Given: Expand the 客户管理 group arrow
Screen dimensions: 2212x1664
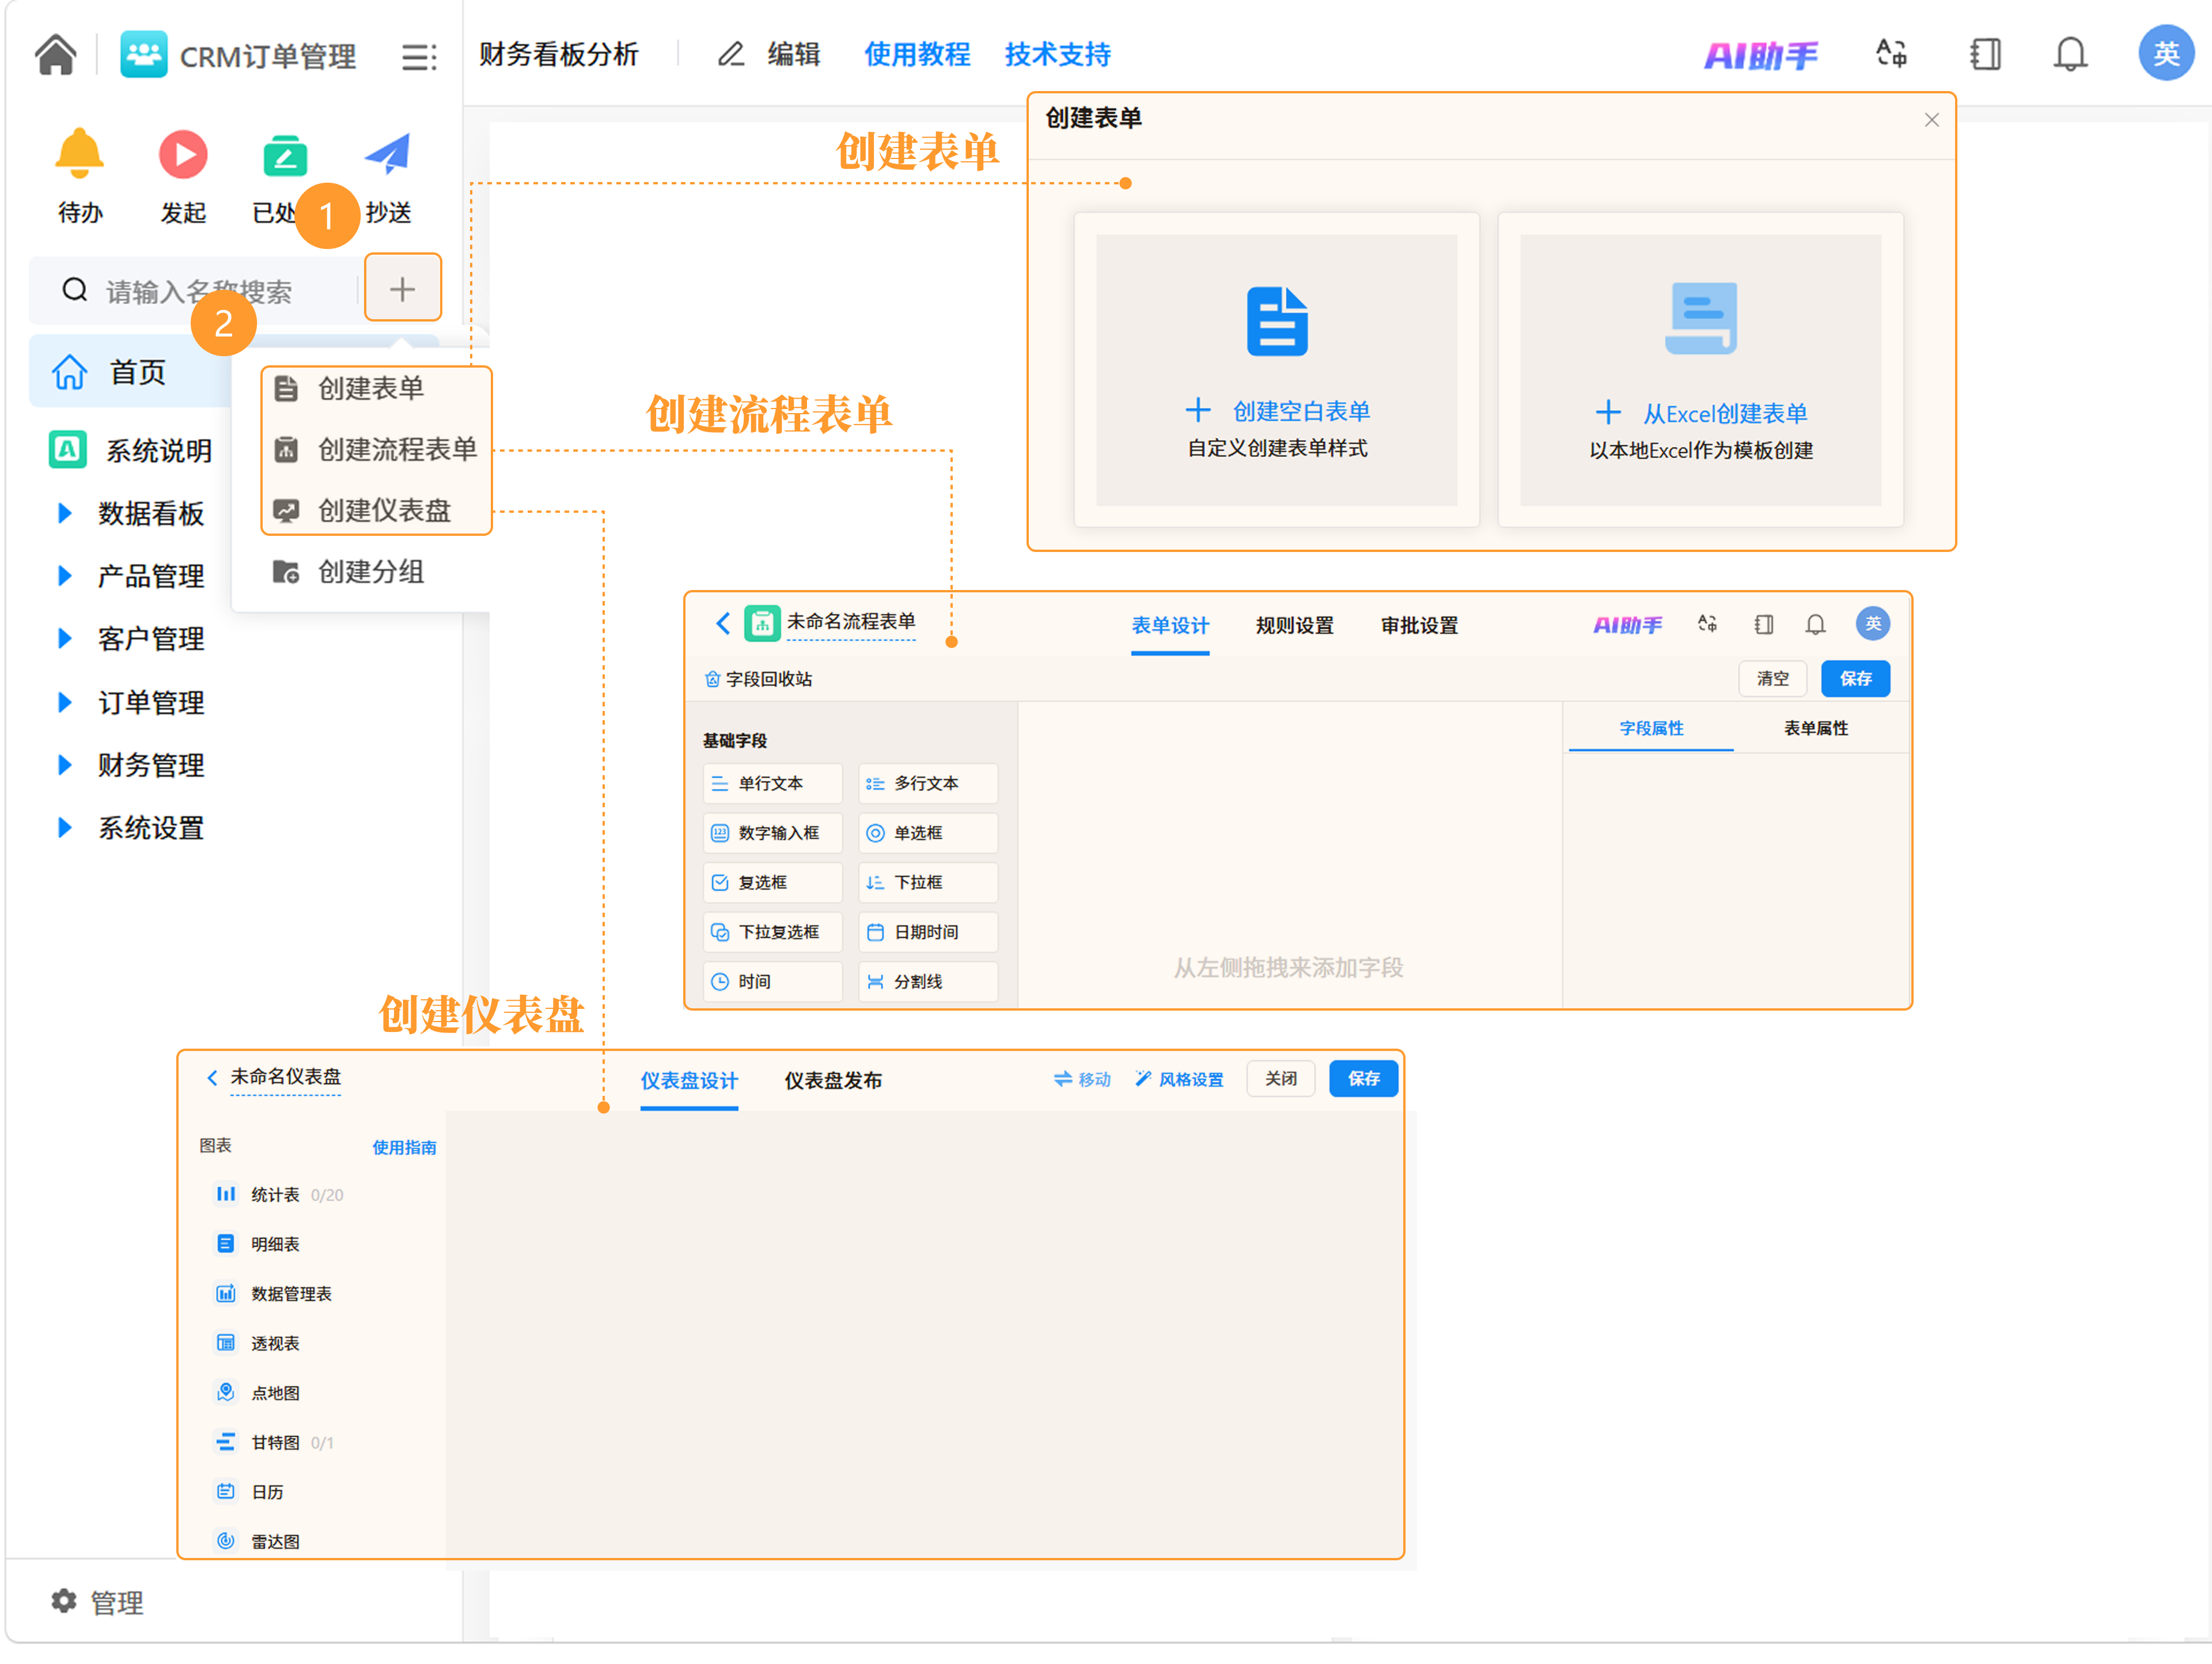Looking at the screenshot, I should pyautogui.click(x=65, y=639).
